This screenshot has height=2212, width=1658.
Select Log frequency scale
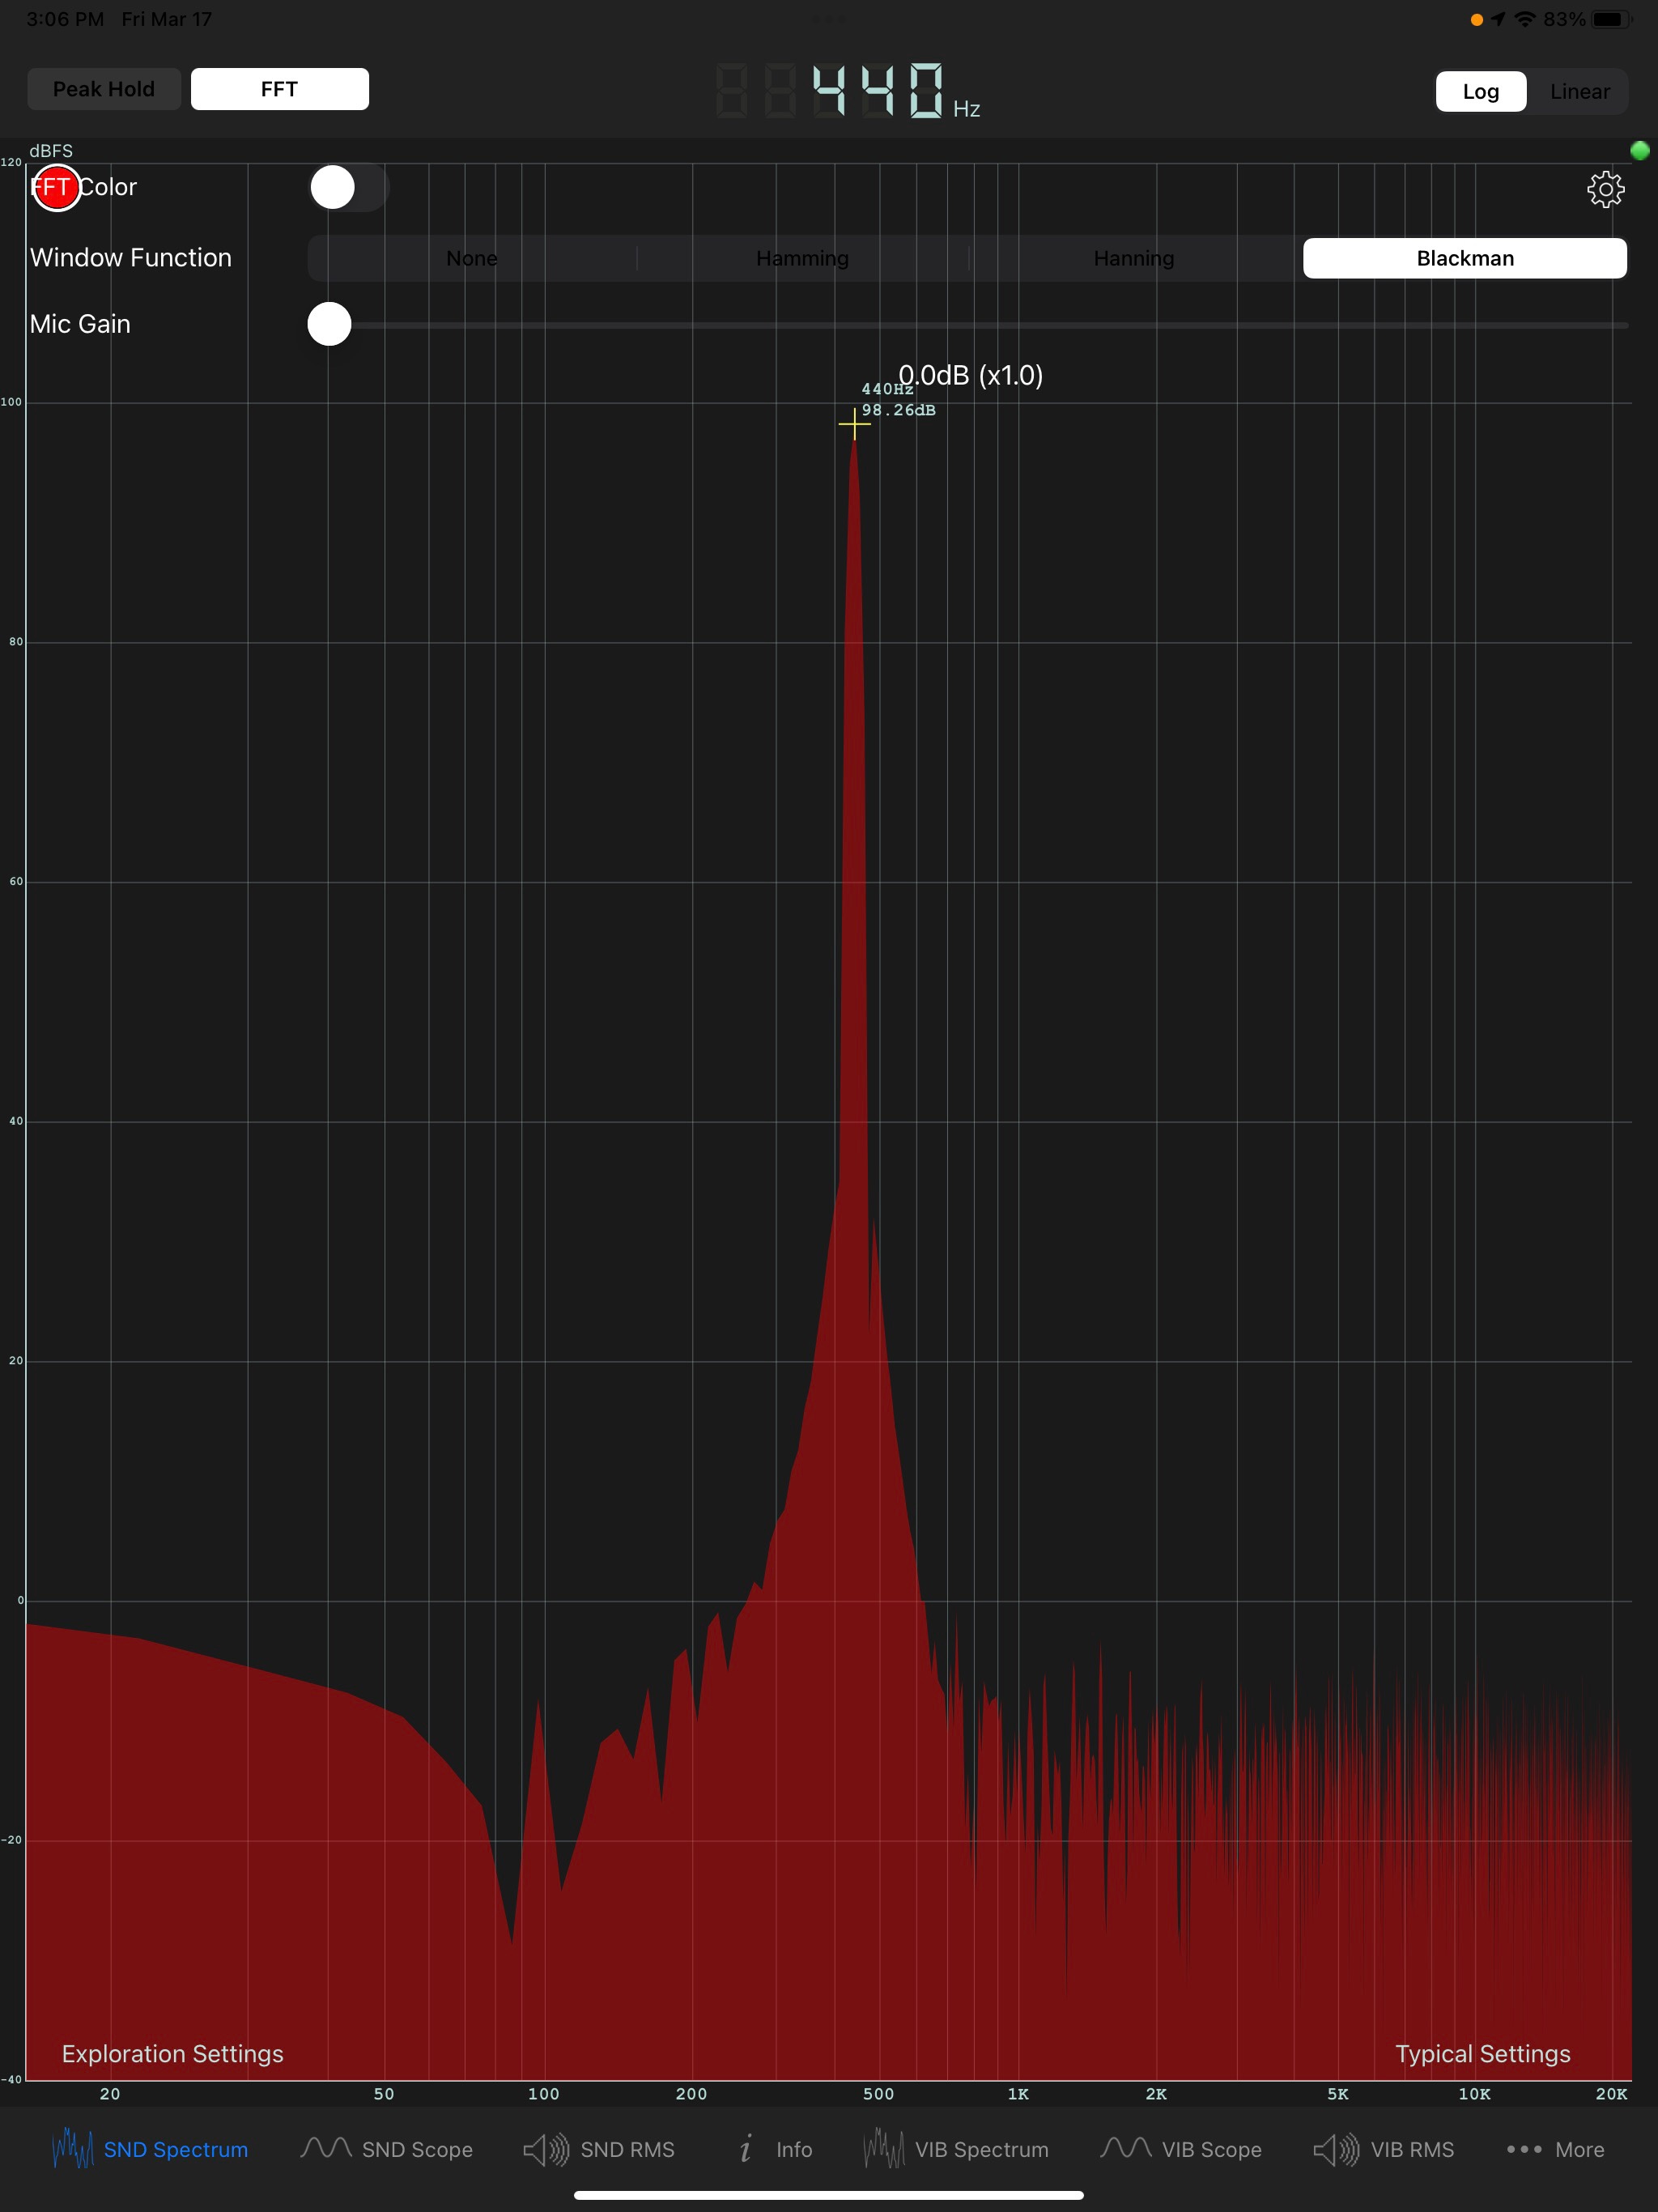coord(1480,92)
